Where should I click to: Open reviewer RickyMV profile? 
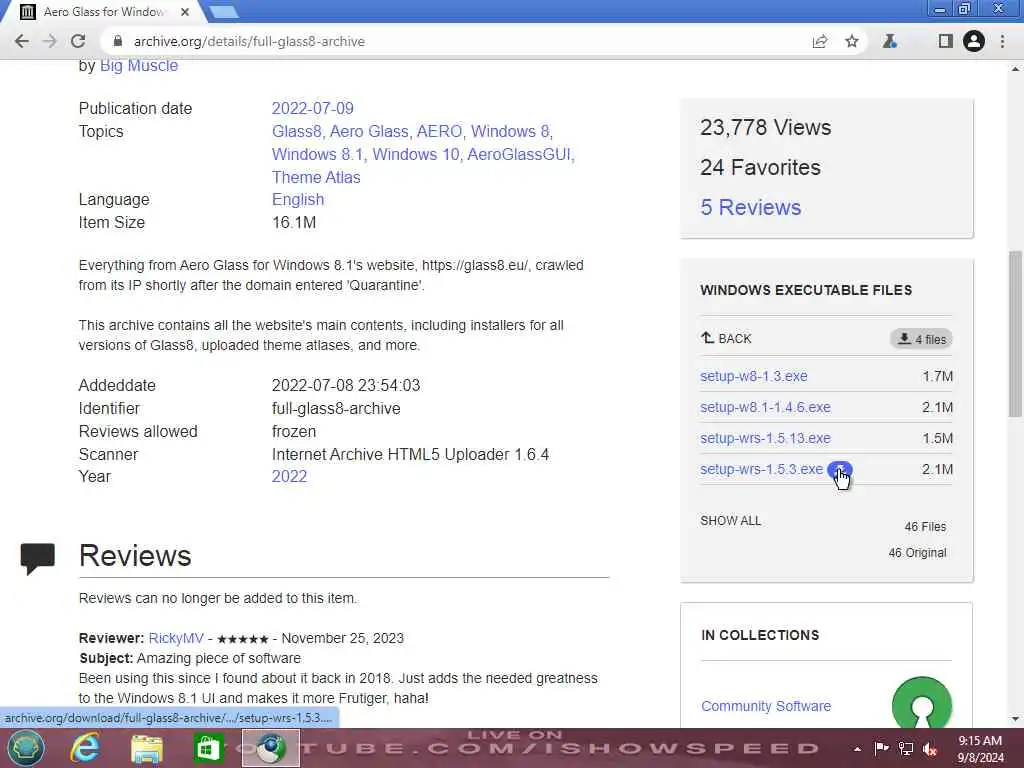point(176,639)
